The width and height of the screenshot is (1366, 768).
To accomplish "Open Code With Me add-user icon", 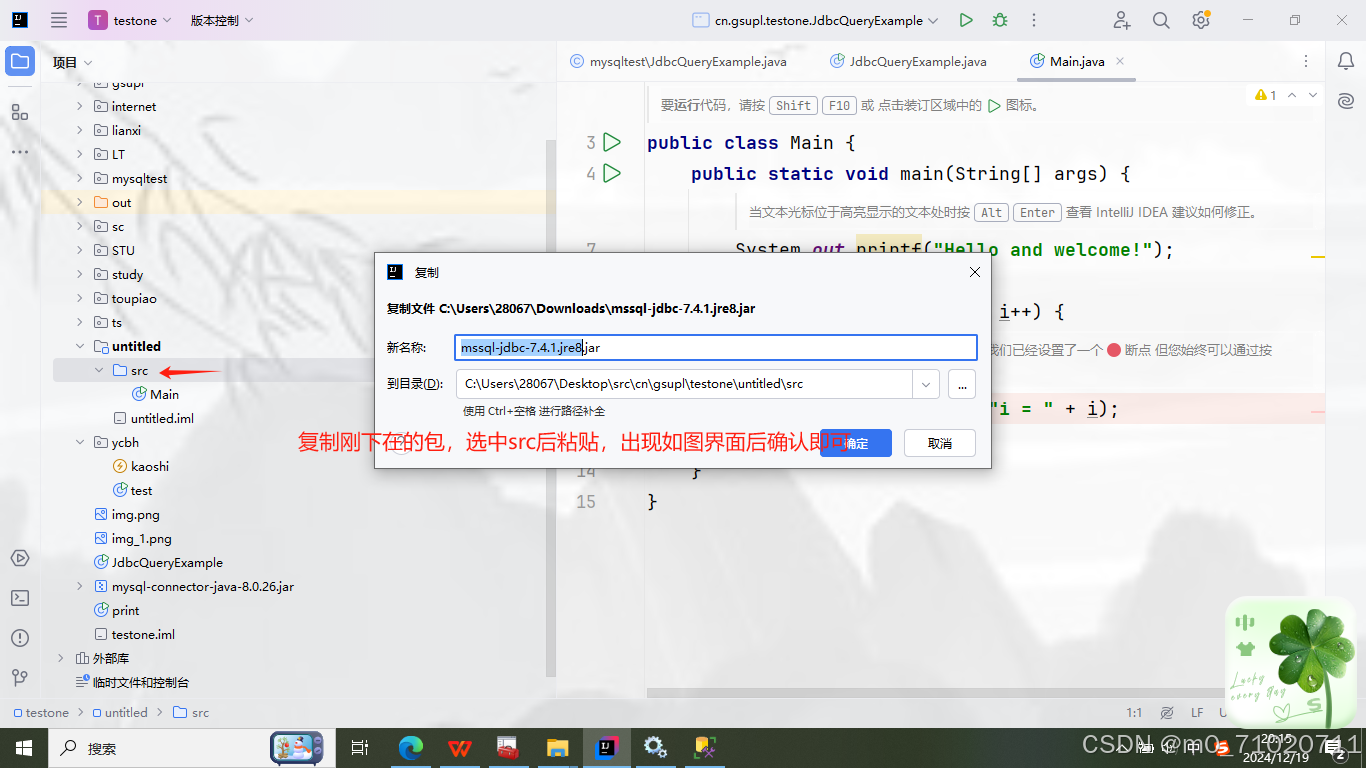I will [1122, 20].
